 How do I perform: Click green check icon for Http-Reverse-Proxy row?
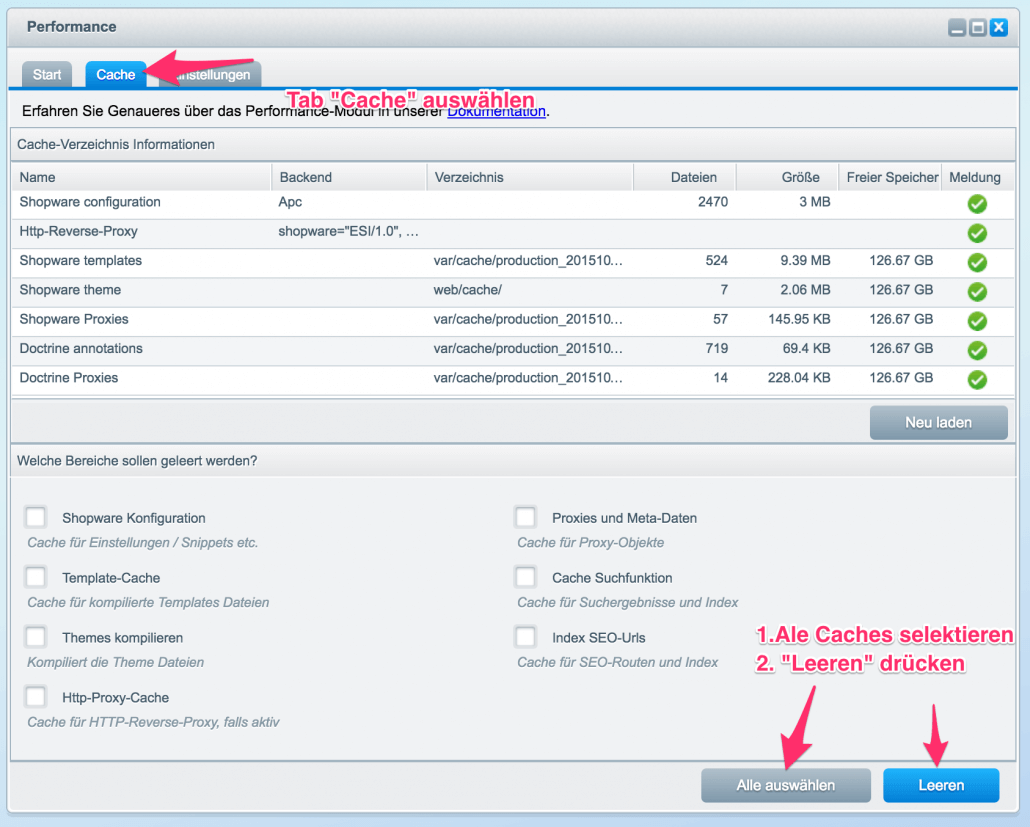(x=977, y=233)
